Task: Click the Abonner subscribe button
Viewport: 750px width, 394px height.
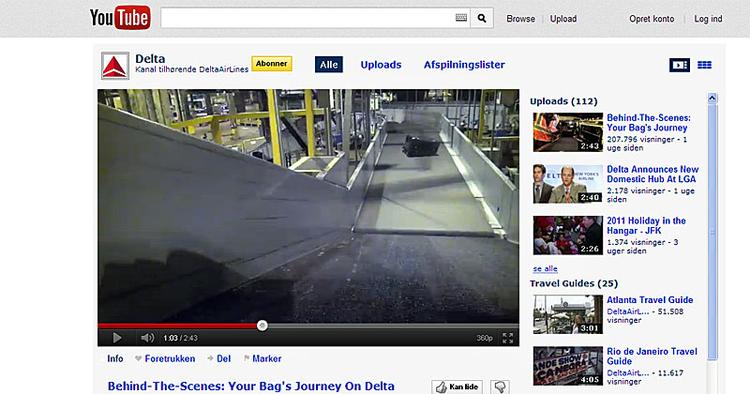Action: click(272, 64)
